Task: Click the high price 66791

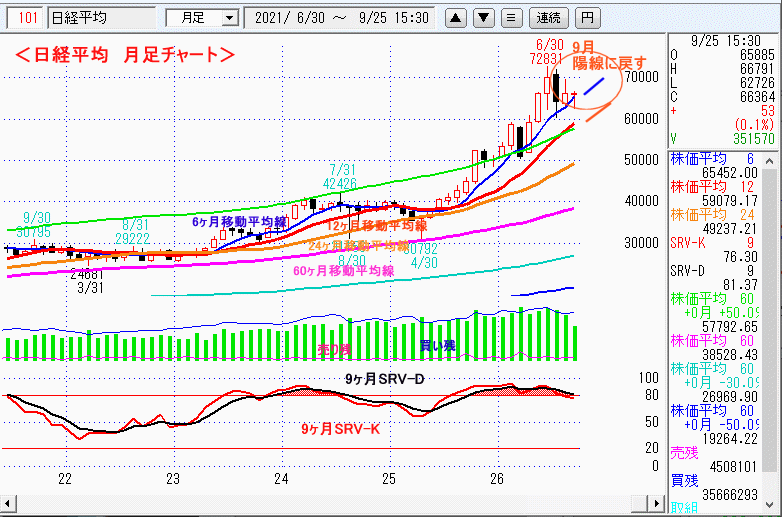Action: (758, 69)
